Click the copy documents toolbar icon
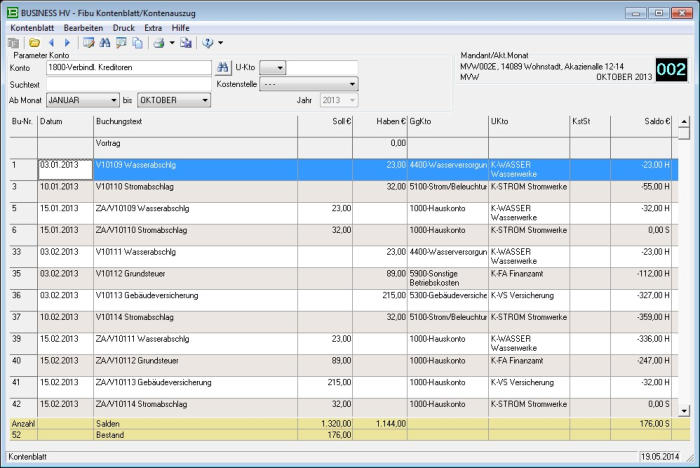 pos(137,43)
